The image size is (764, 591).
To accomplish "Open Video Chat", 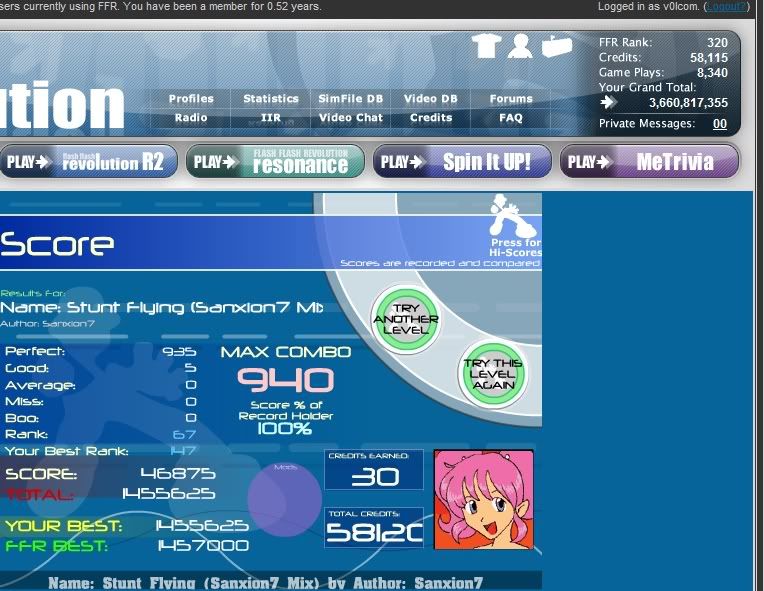I will (351, 118).
